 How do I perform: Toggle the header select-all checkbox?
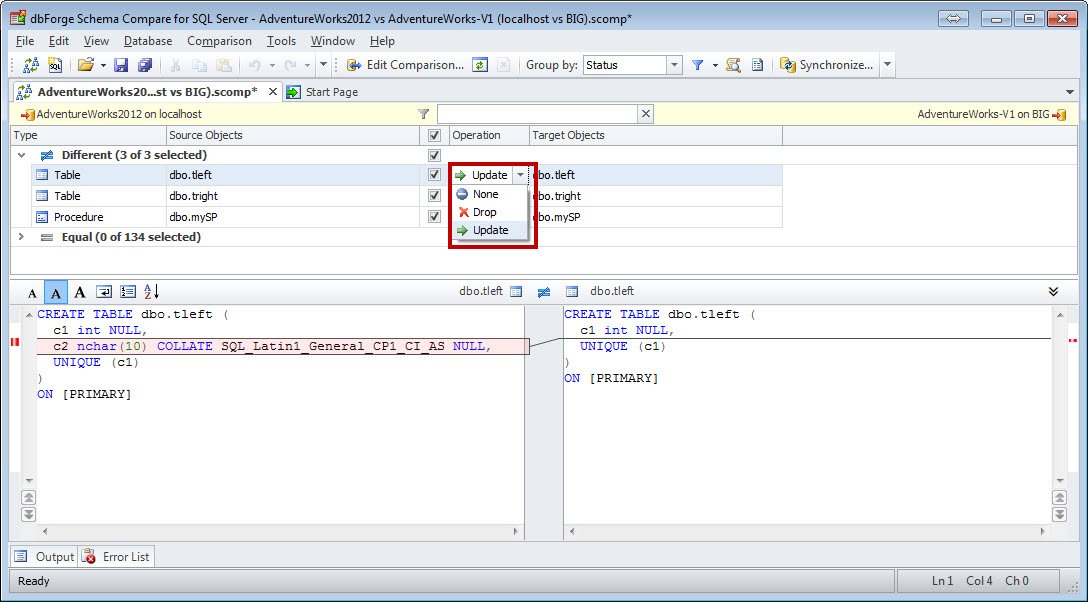434,136
